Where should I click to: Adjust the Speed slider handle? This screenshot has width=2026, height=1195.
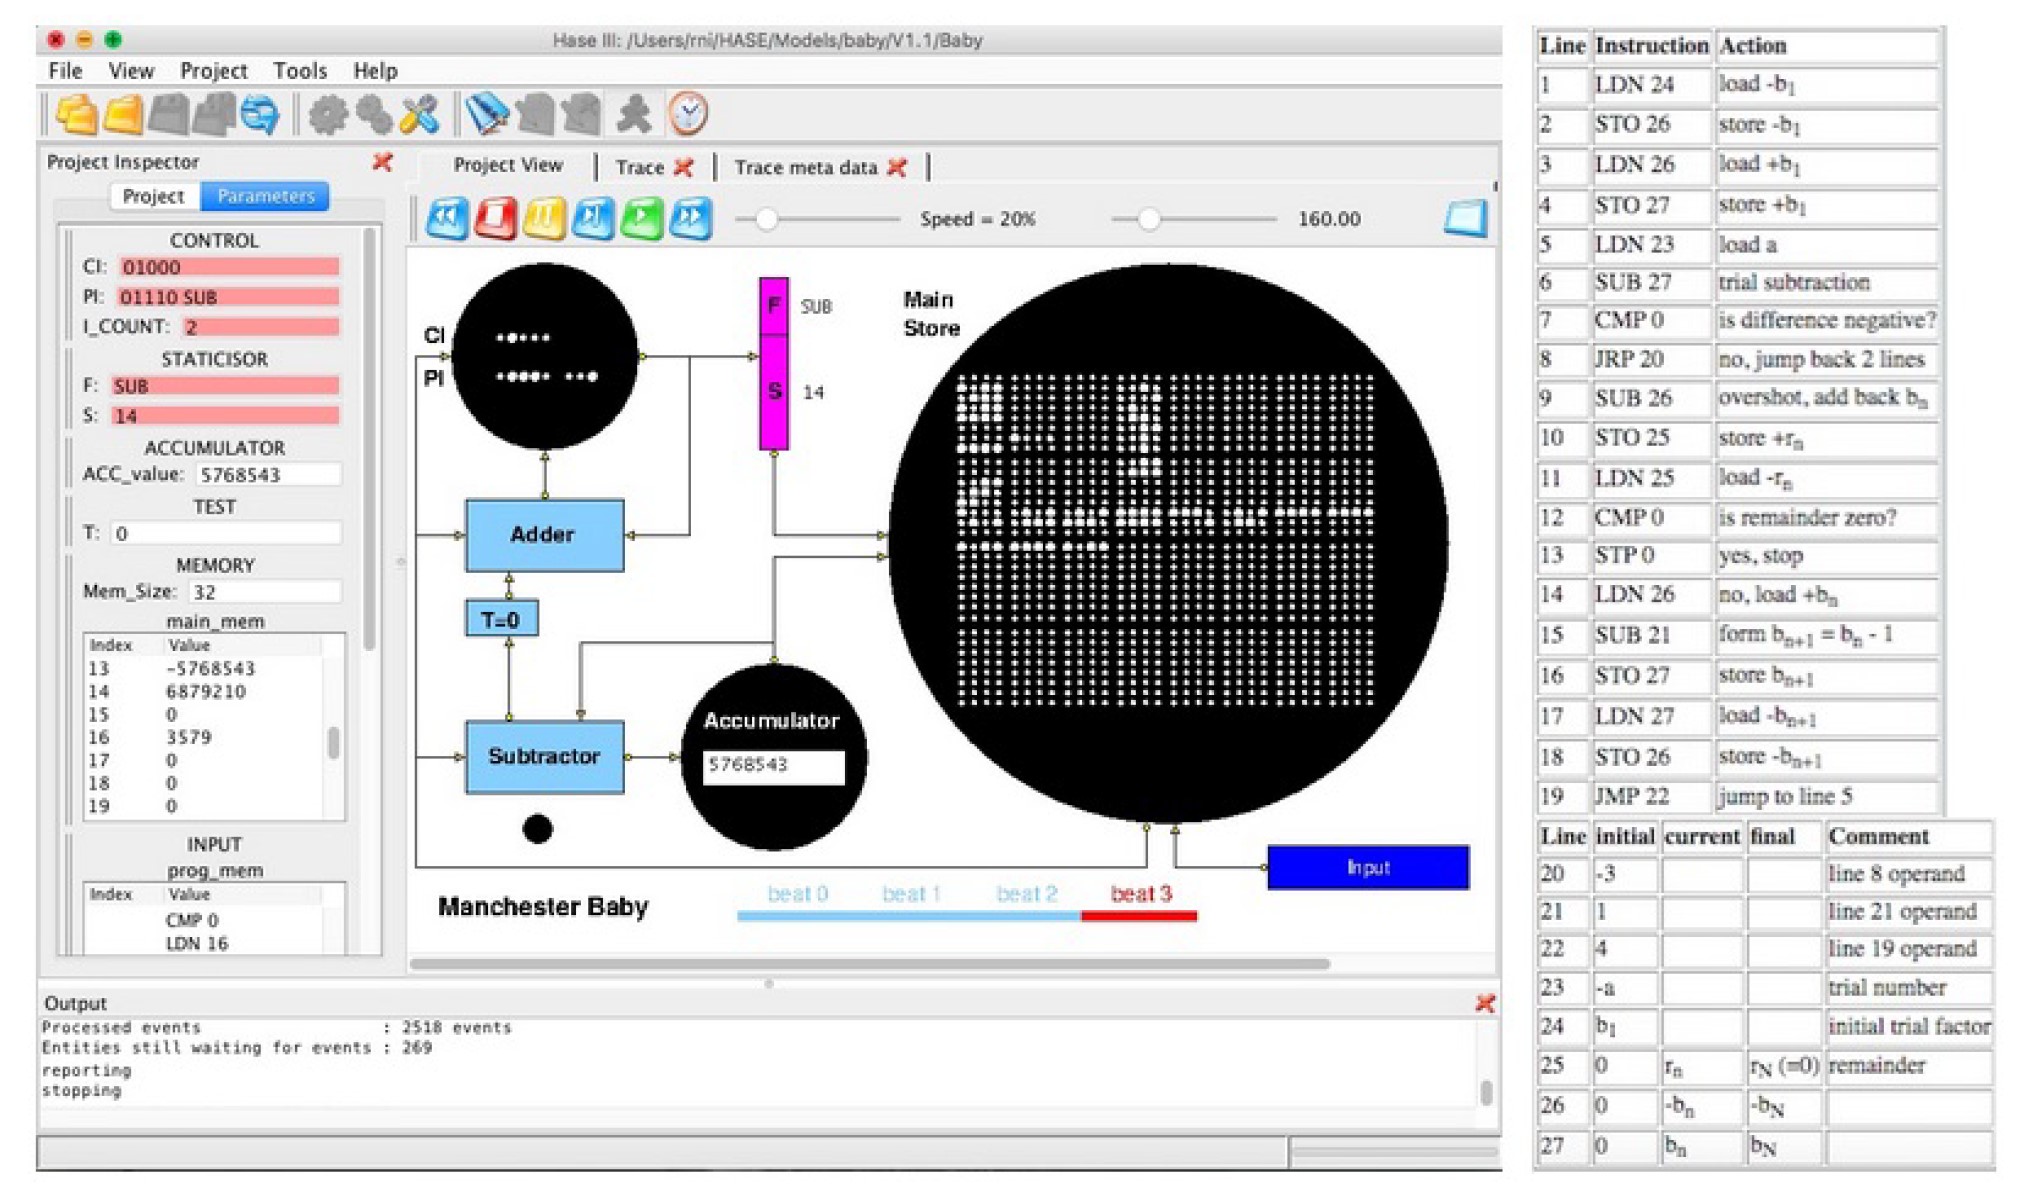point(766,219)
